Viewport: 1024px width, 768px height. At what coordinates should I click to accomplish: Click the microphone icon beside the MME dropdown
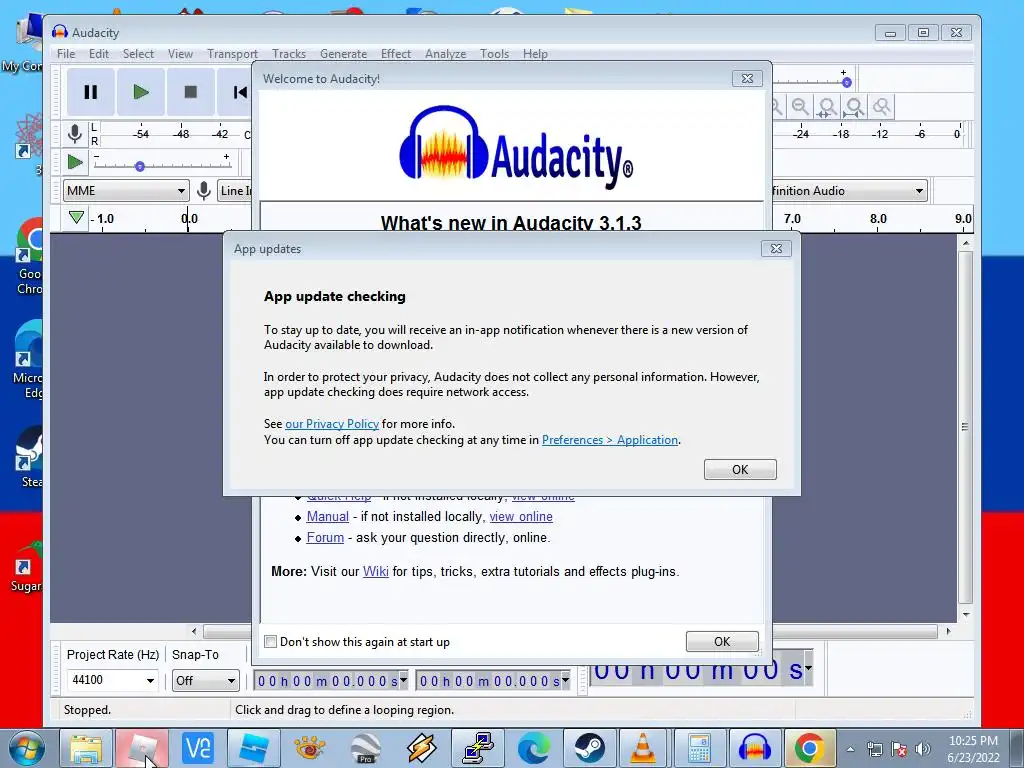pos(204,191)
